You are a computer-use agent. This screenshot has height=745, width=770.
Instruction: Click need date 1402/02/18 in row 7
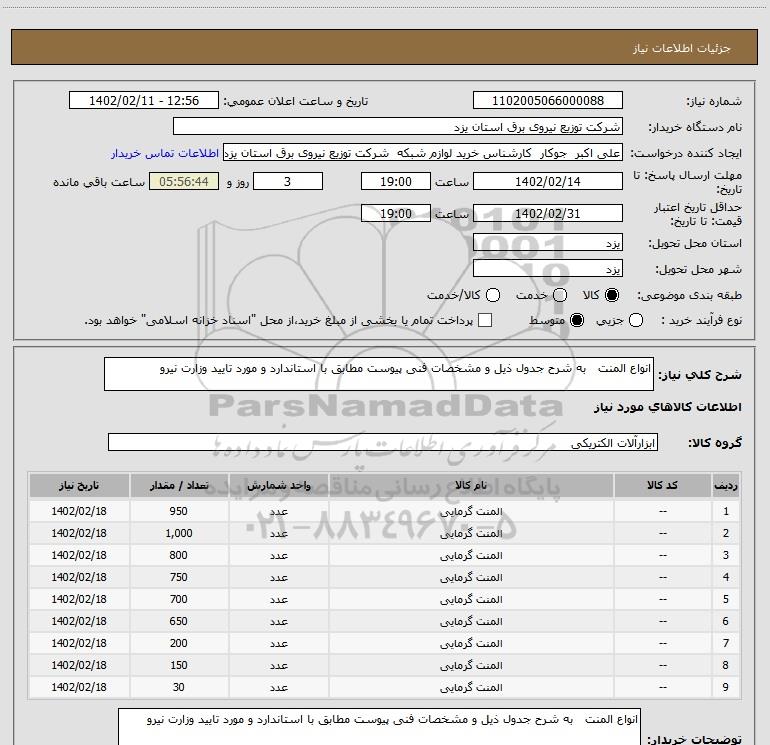[79, 643]
